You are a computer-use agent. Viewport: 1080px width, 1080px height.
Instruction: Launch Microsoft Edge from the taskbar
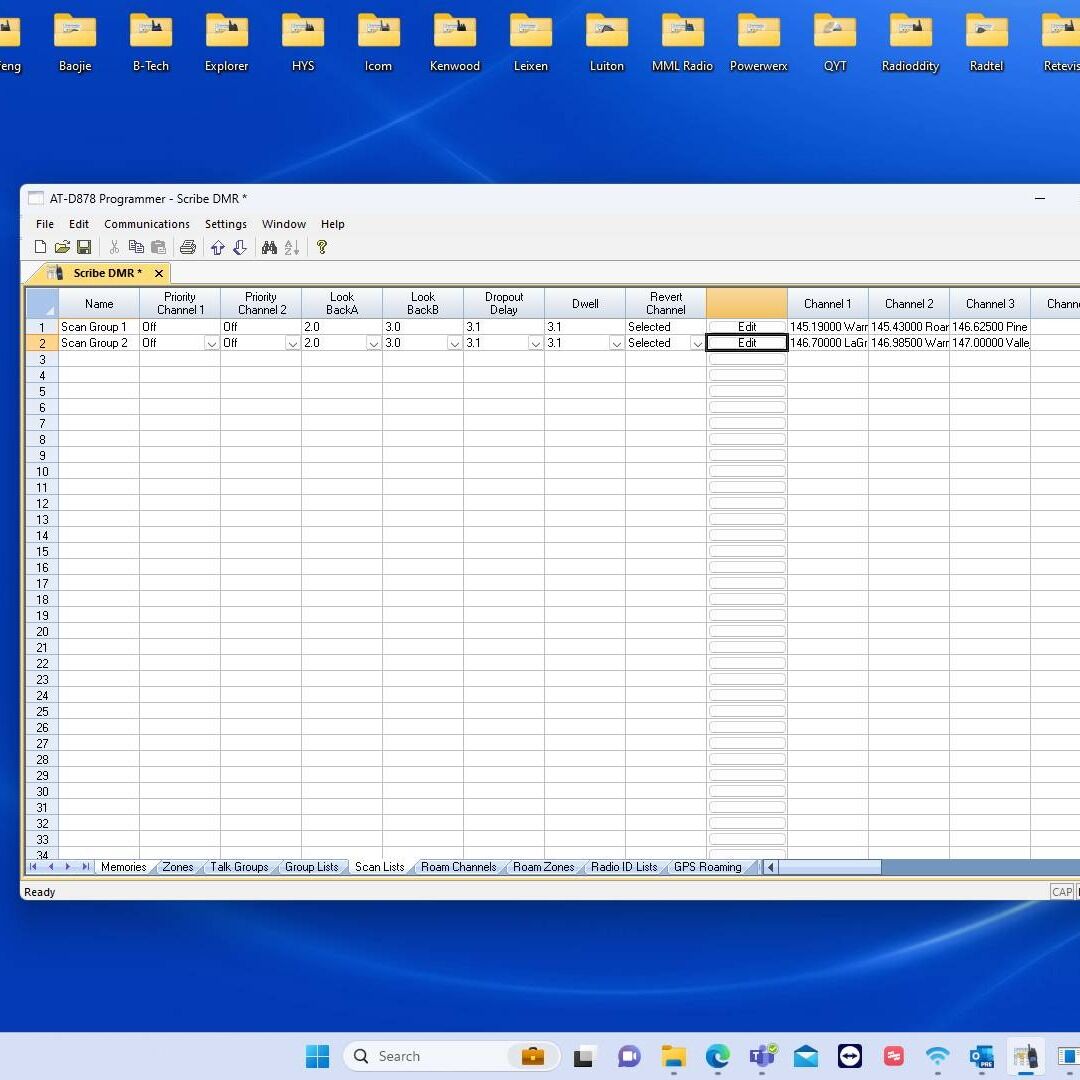(718, 1056)
